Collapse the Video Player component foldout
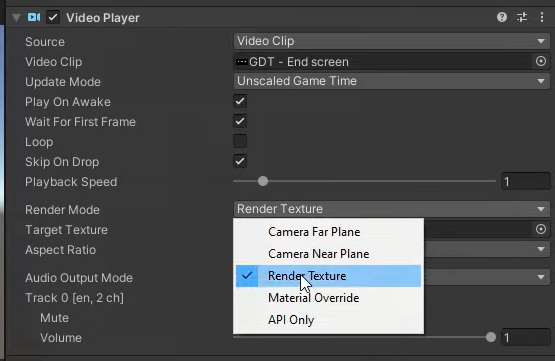Viewport: 555px width, 361px height. (16, 18)
